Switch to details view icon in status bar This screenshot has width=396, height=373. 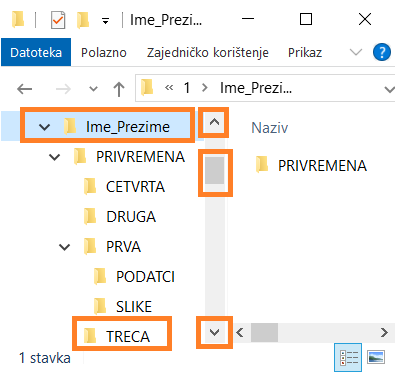[x=348, y=358]
